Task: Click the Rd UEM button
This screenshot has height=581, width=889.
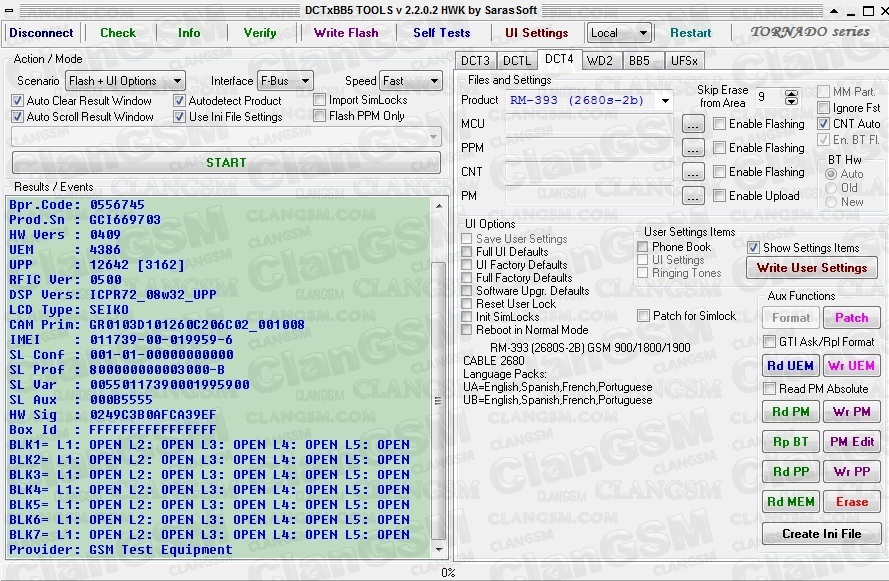Action: click(x=790, y=366)
